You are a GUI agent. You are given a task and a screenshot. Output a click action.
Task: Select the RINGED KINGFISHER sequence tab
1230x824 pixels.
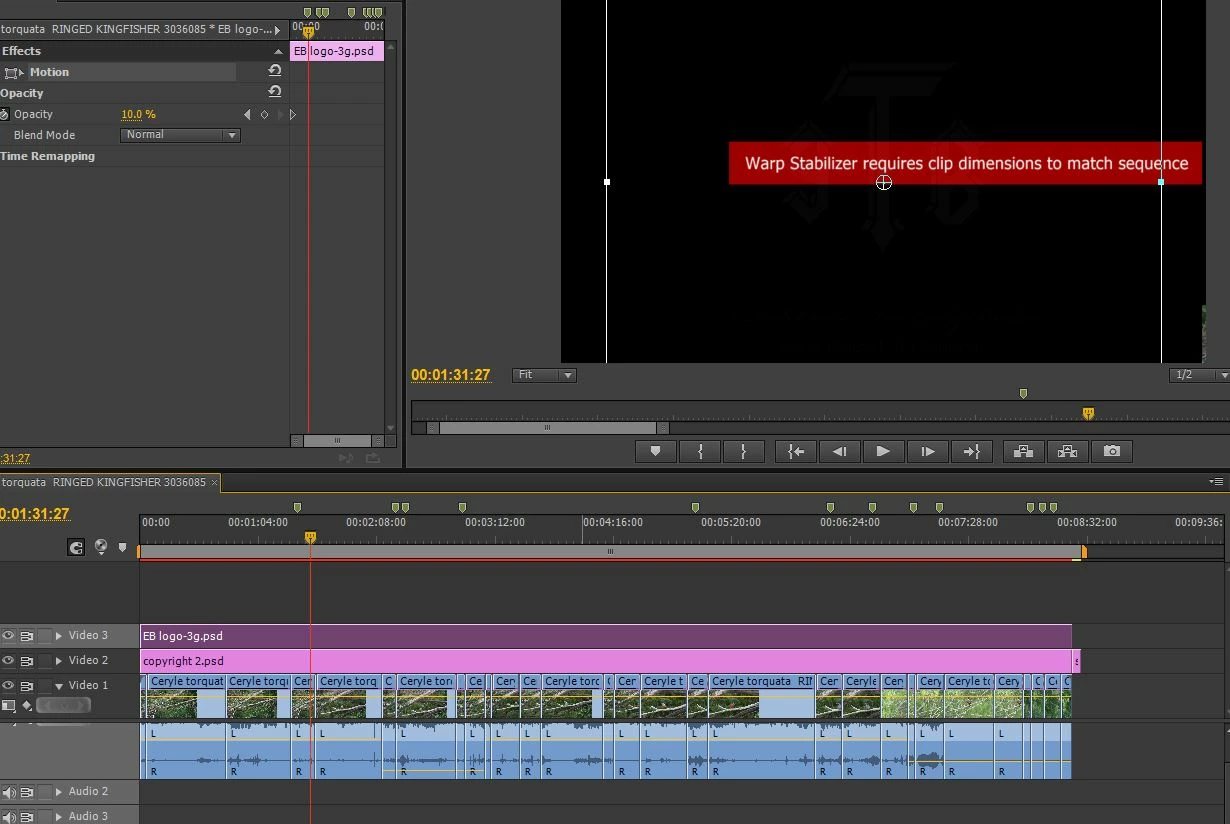104,482
